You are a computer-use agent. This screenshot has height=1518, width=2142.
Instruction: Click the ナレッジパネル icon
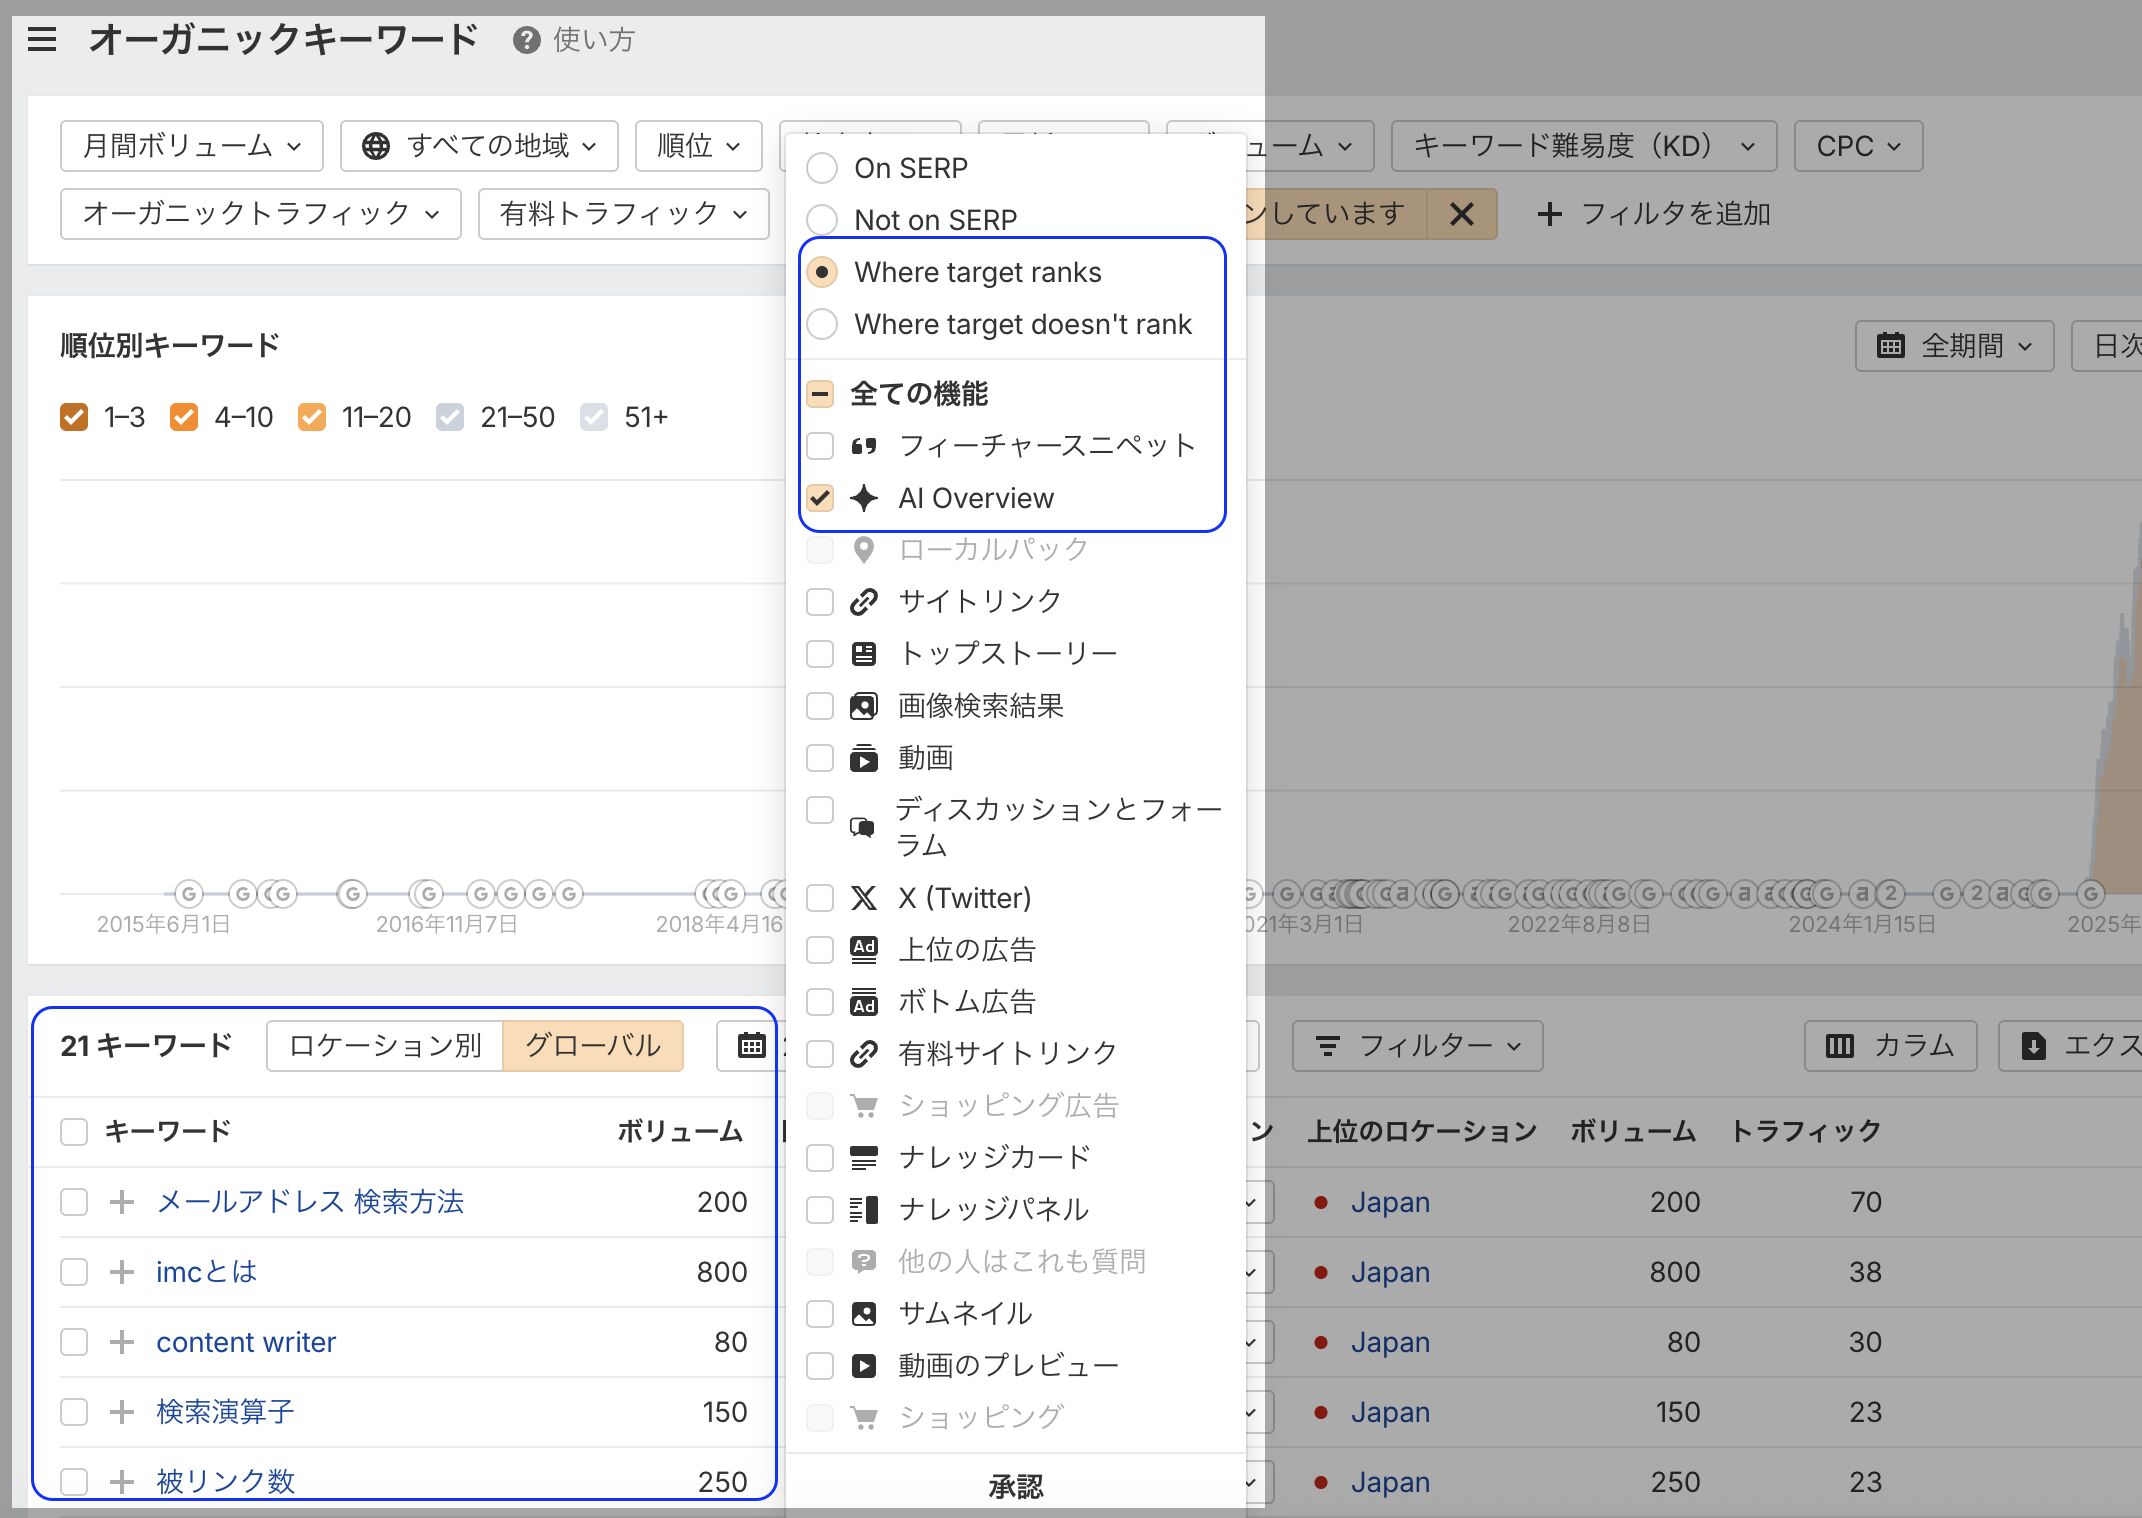[x=864, y=1210]
